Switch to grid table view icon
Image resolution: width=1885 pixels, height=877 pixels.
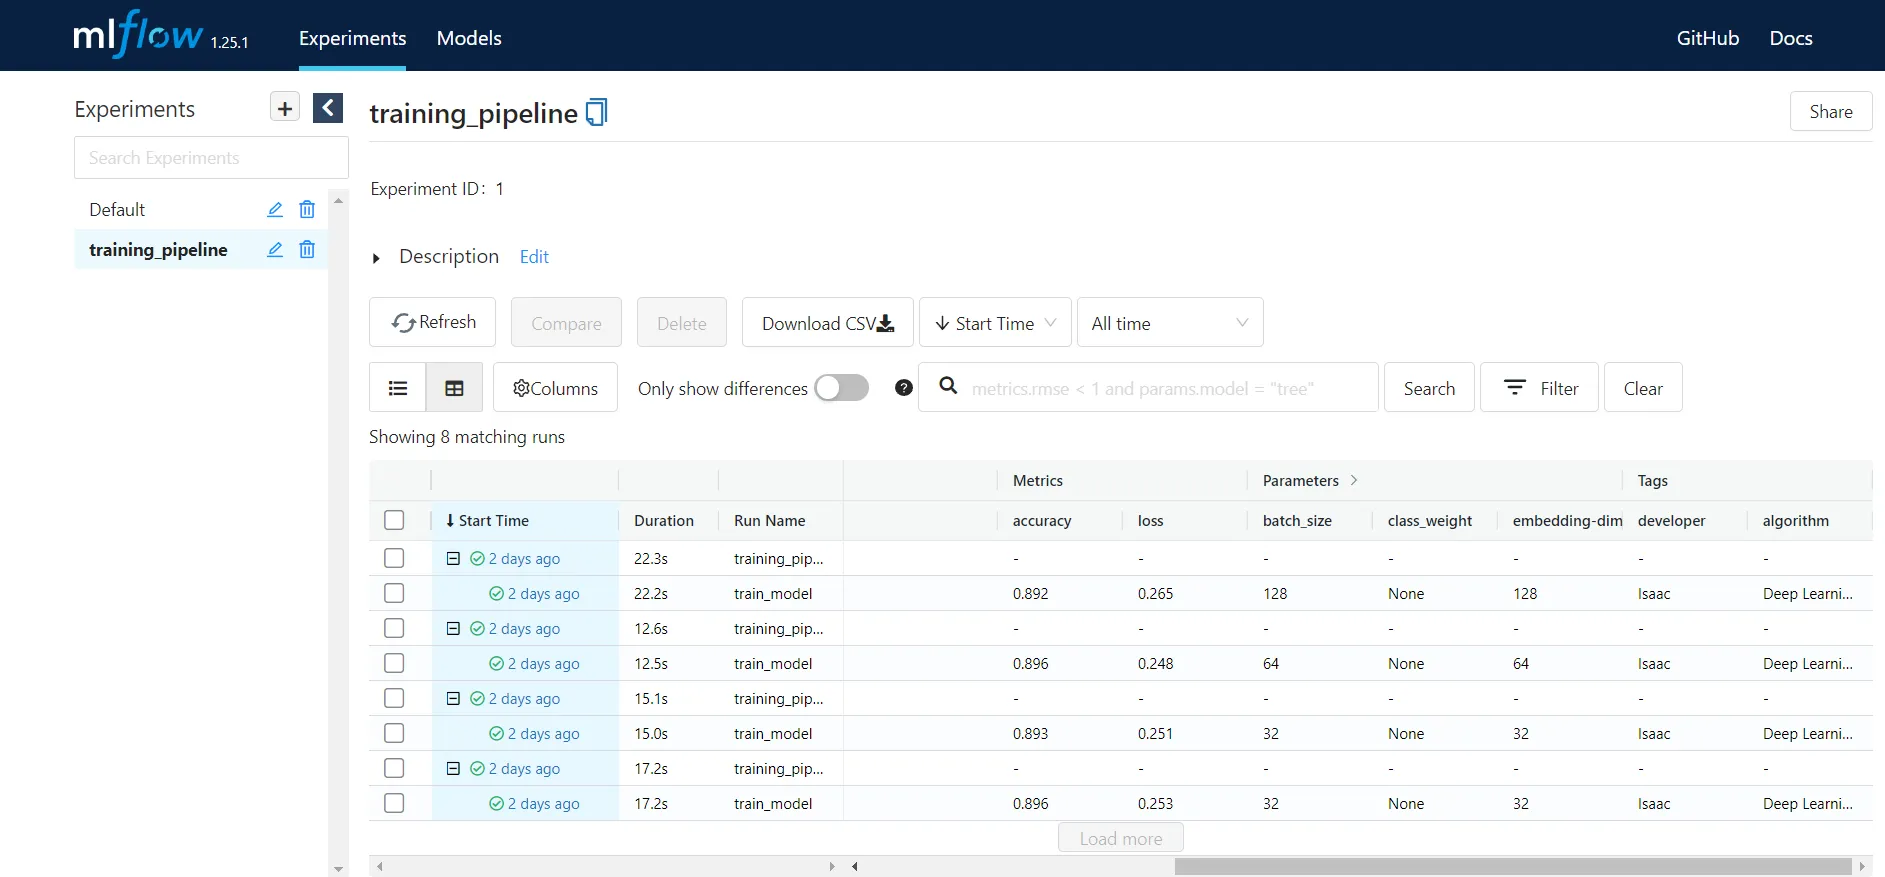pyautogui.click(x=454, y=388)
